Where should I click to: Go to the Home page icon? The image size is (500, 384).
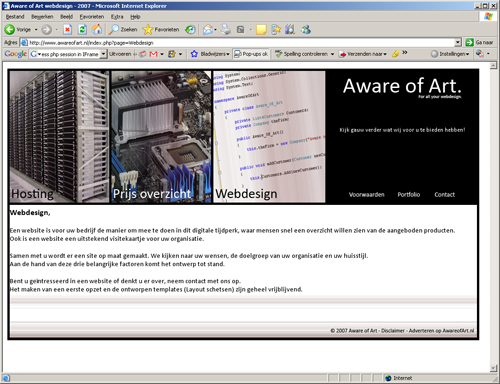[97, 30]
